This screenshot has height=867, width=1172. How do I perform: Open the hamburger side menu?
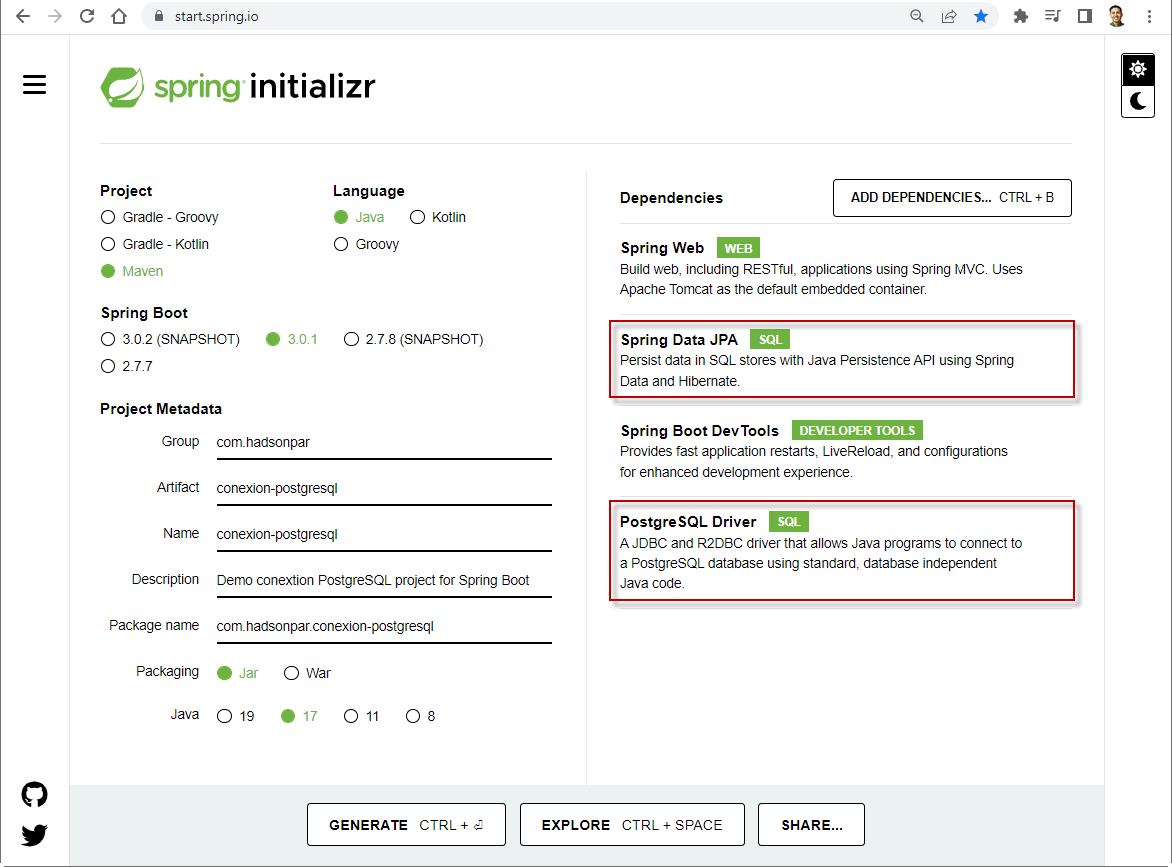pyautogui.click(x=34, y=84)
